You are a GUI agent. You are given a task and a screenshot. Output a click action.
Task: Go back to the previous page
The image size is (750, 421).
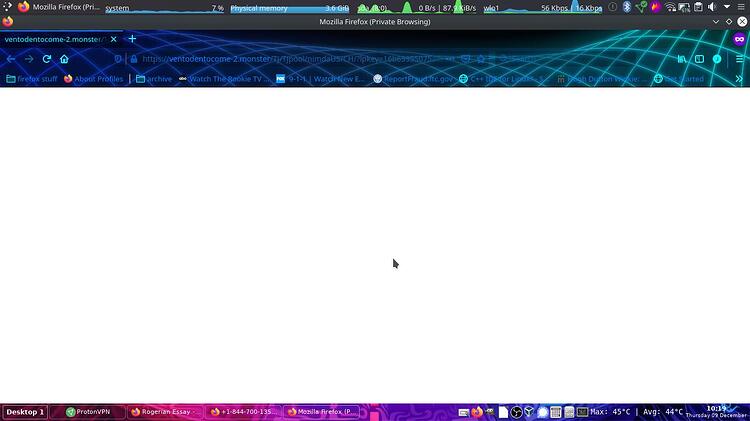click(x=11, y=59)
